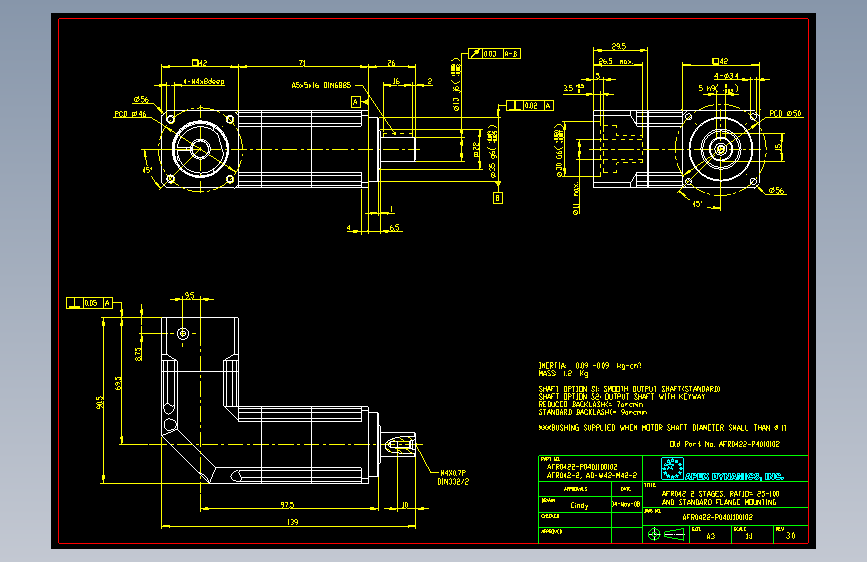Image resolution: width=867 pixels, height=562 pixels.
Task: Select the 'SHAFT OPTION S2' note line
Action: click(x=621, y=397)
